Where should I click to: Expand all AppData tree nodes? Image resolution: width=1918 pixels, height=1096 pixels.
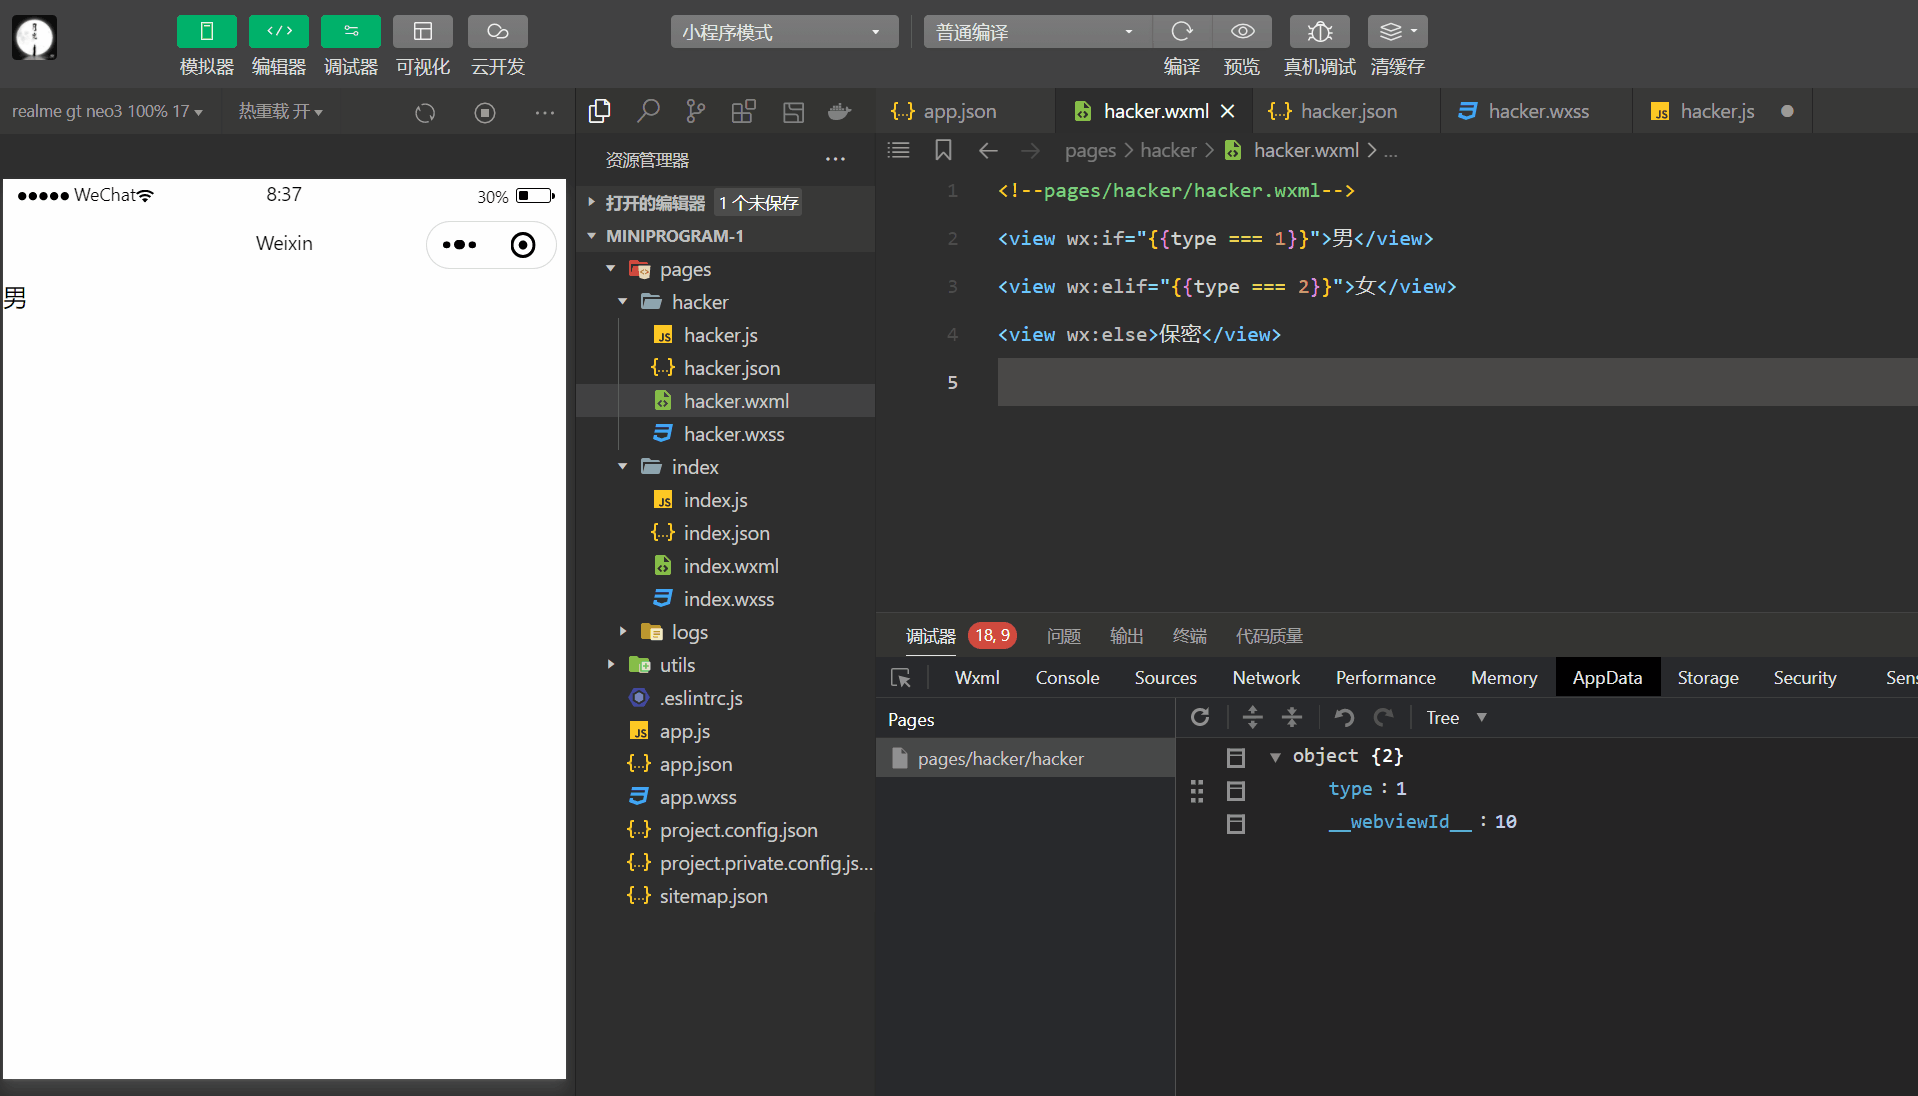pyautogui.click(x=1252, y=717)
